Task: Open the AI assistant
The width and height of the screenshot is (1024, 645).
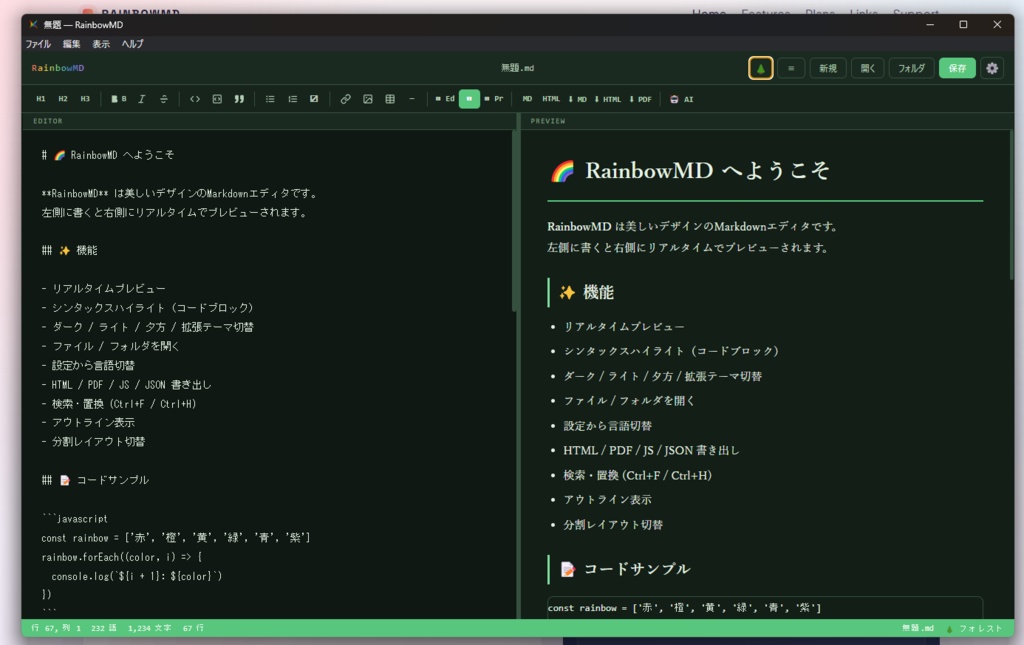Action: 683,98
